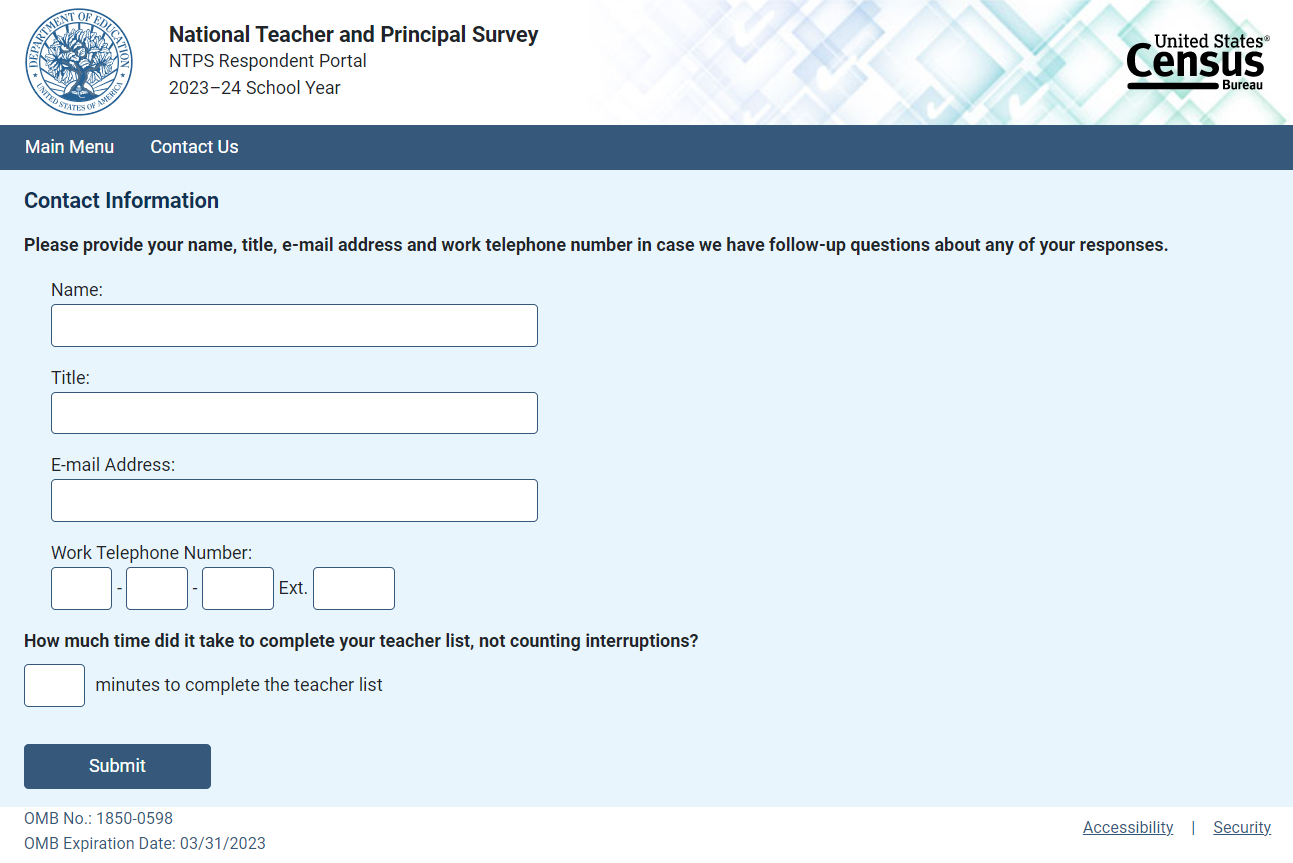The width and height of the screenshot is (1293, 863).
Task: Click the National Teacher and Principal Survey title
Action: [x=353, y=35]
